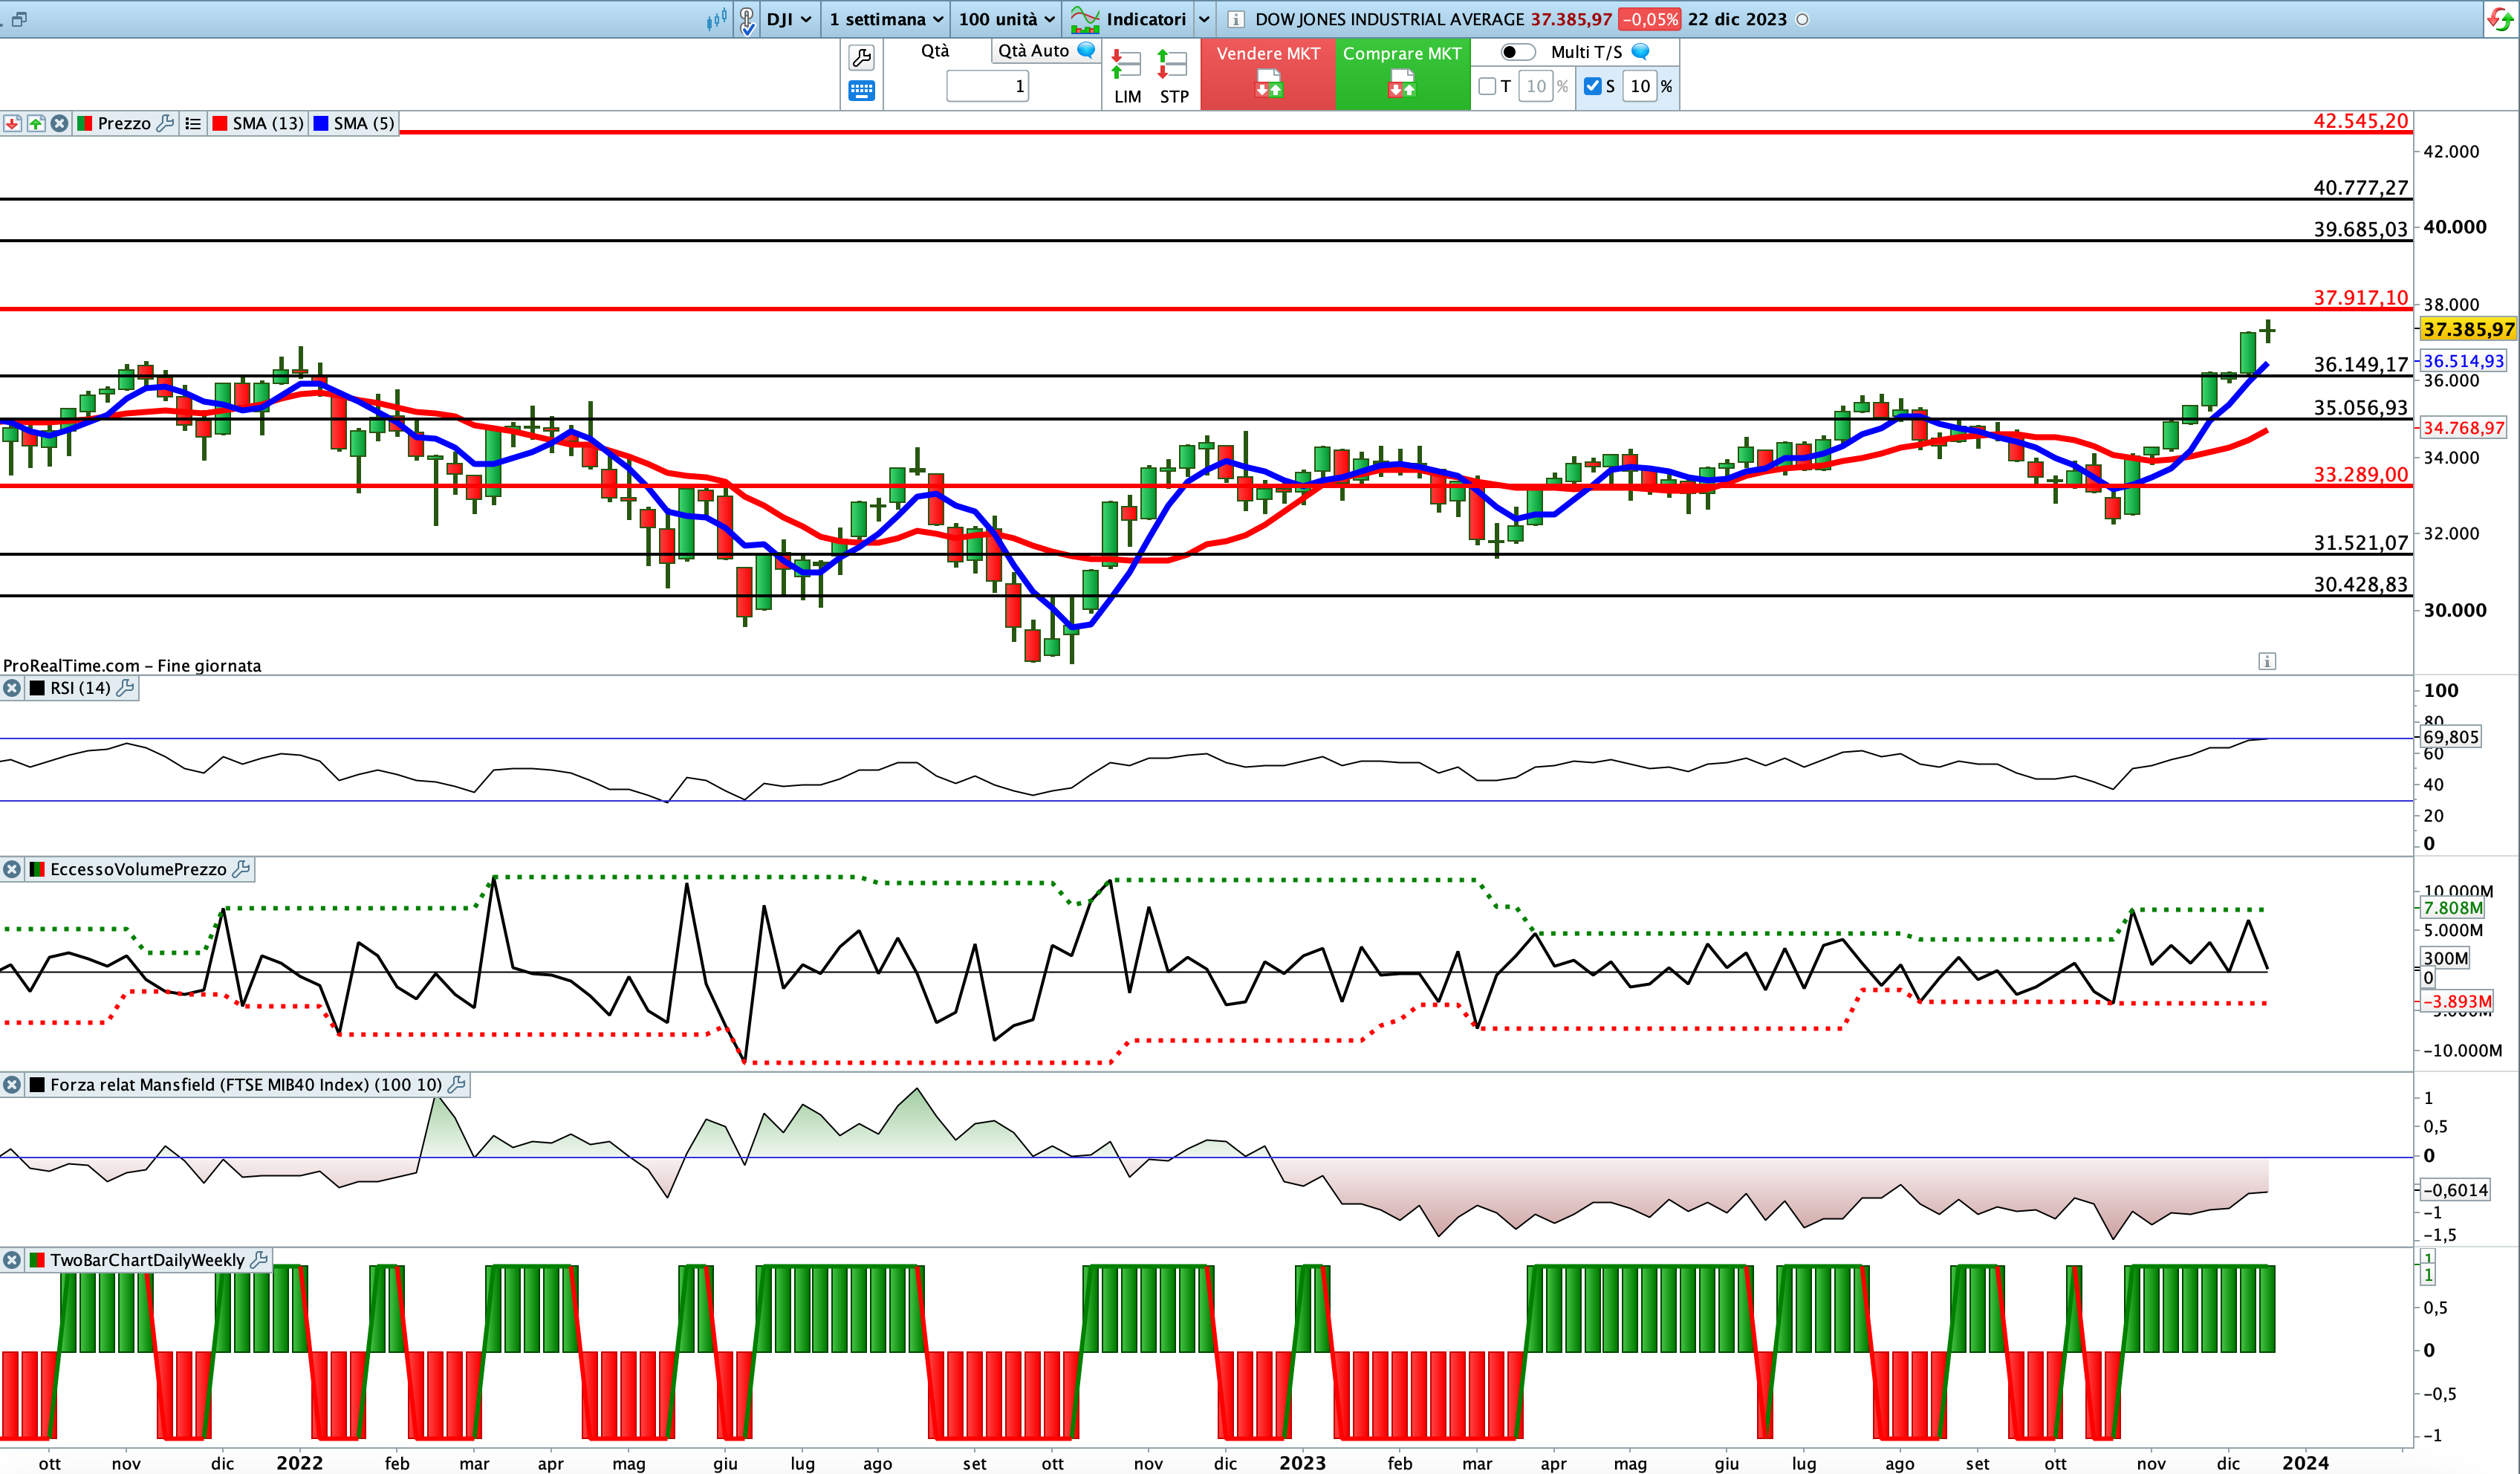The height and width of the screenshot is (1474, 2520).
Task: Close the price panel with X icon
Action: pos(60,123)
